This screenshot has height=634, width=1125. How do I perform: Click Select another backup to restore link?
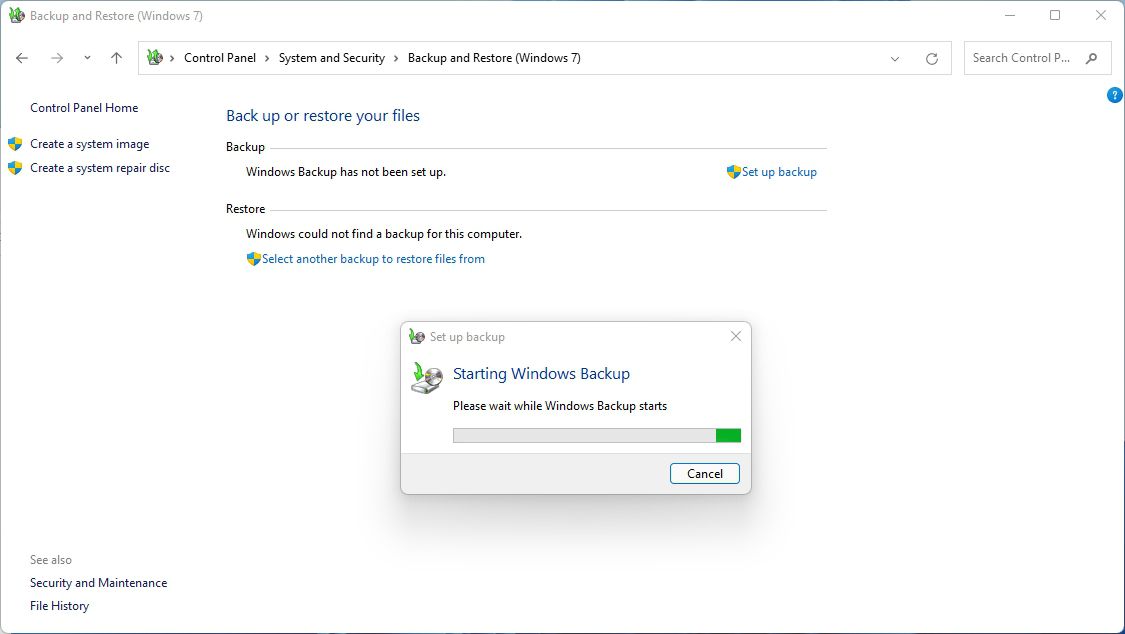coord(373,259)
